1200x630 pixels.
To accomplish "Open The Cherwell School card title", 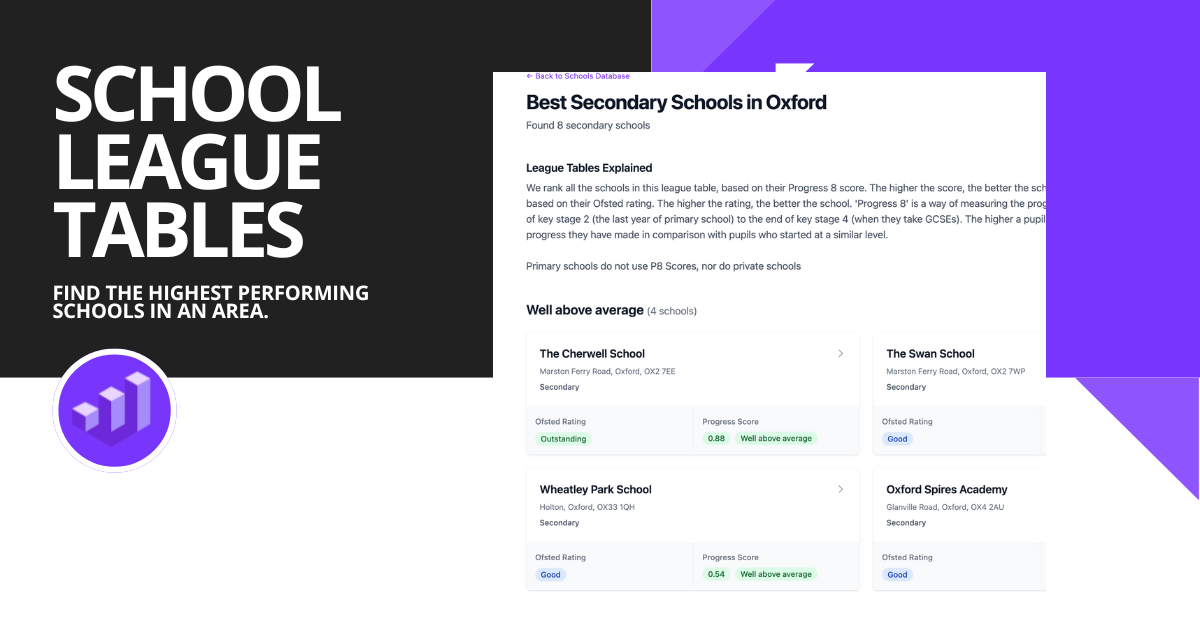I will click(592, 353).
